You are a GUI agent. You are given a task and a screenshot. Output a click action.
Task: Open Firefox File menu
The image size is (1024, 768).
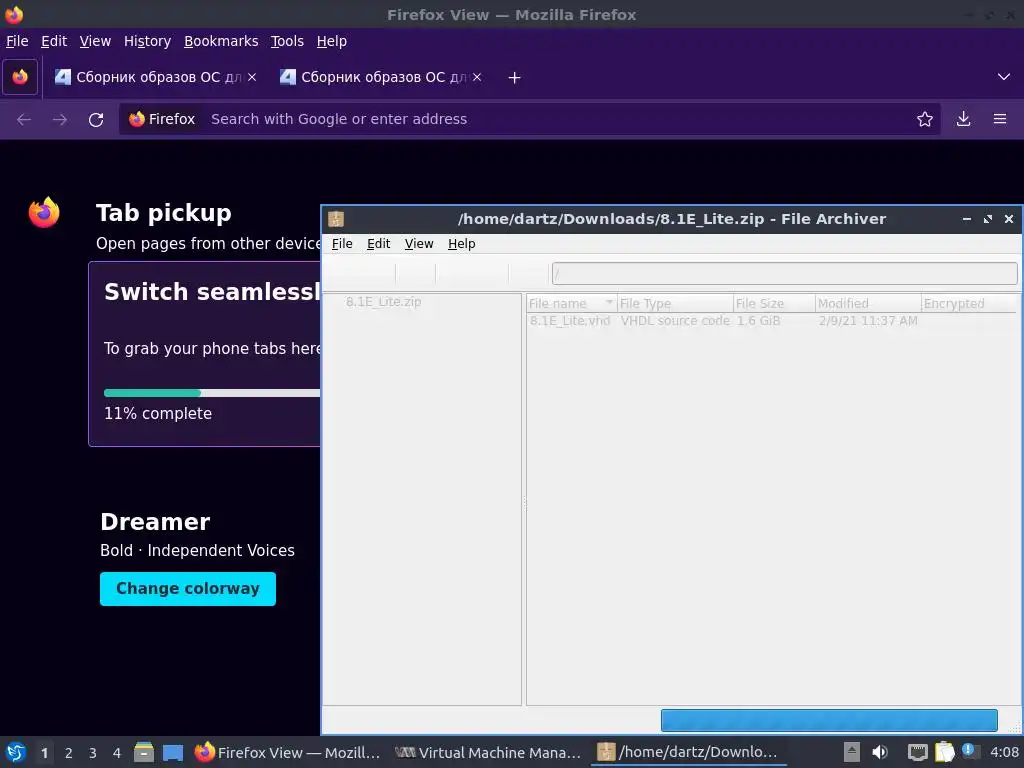click(x=17, y=41)
